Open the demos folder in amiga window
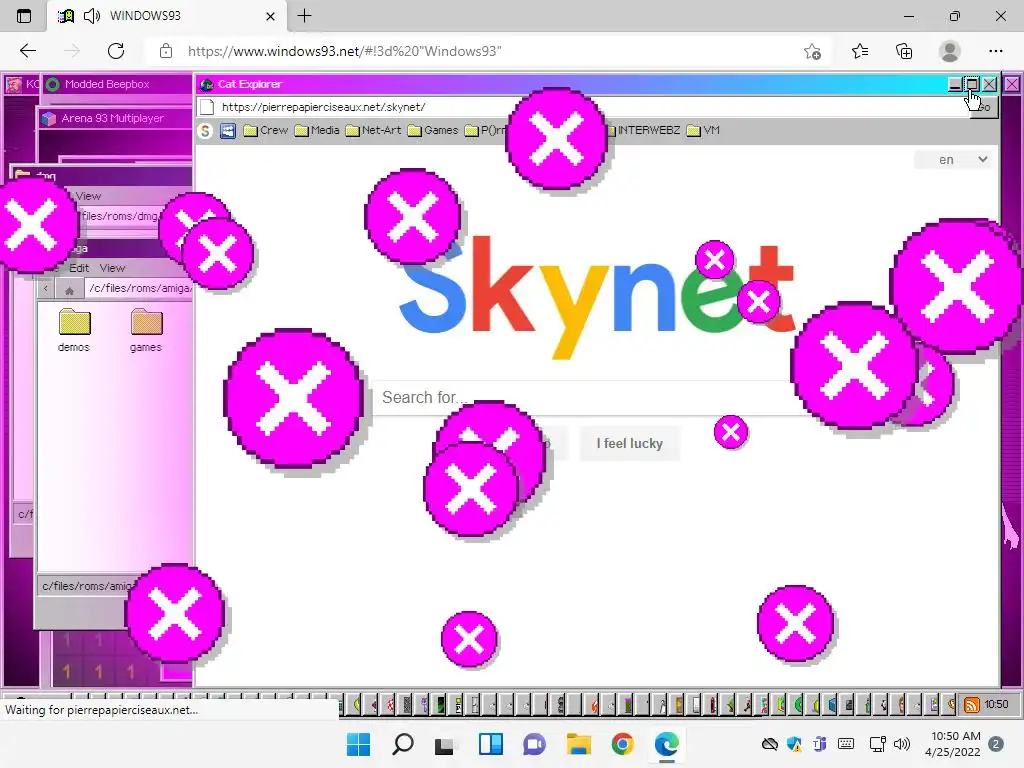Image resolution: width=1024 pixels, height=768 pixels. (x=74, y=330)
